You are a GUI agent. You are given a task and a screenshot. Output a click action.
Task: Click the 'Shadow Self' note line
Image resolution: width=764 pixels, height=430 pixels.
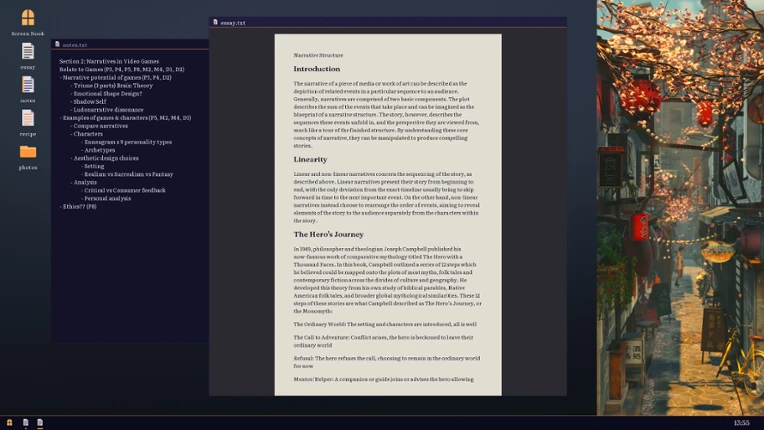click(88, 102)
